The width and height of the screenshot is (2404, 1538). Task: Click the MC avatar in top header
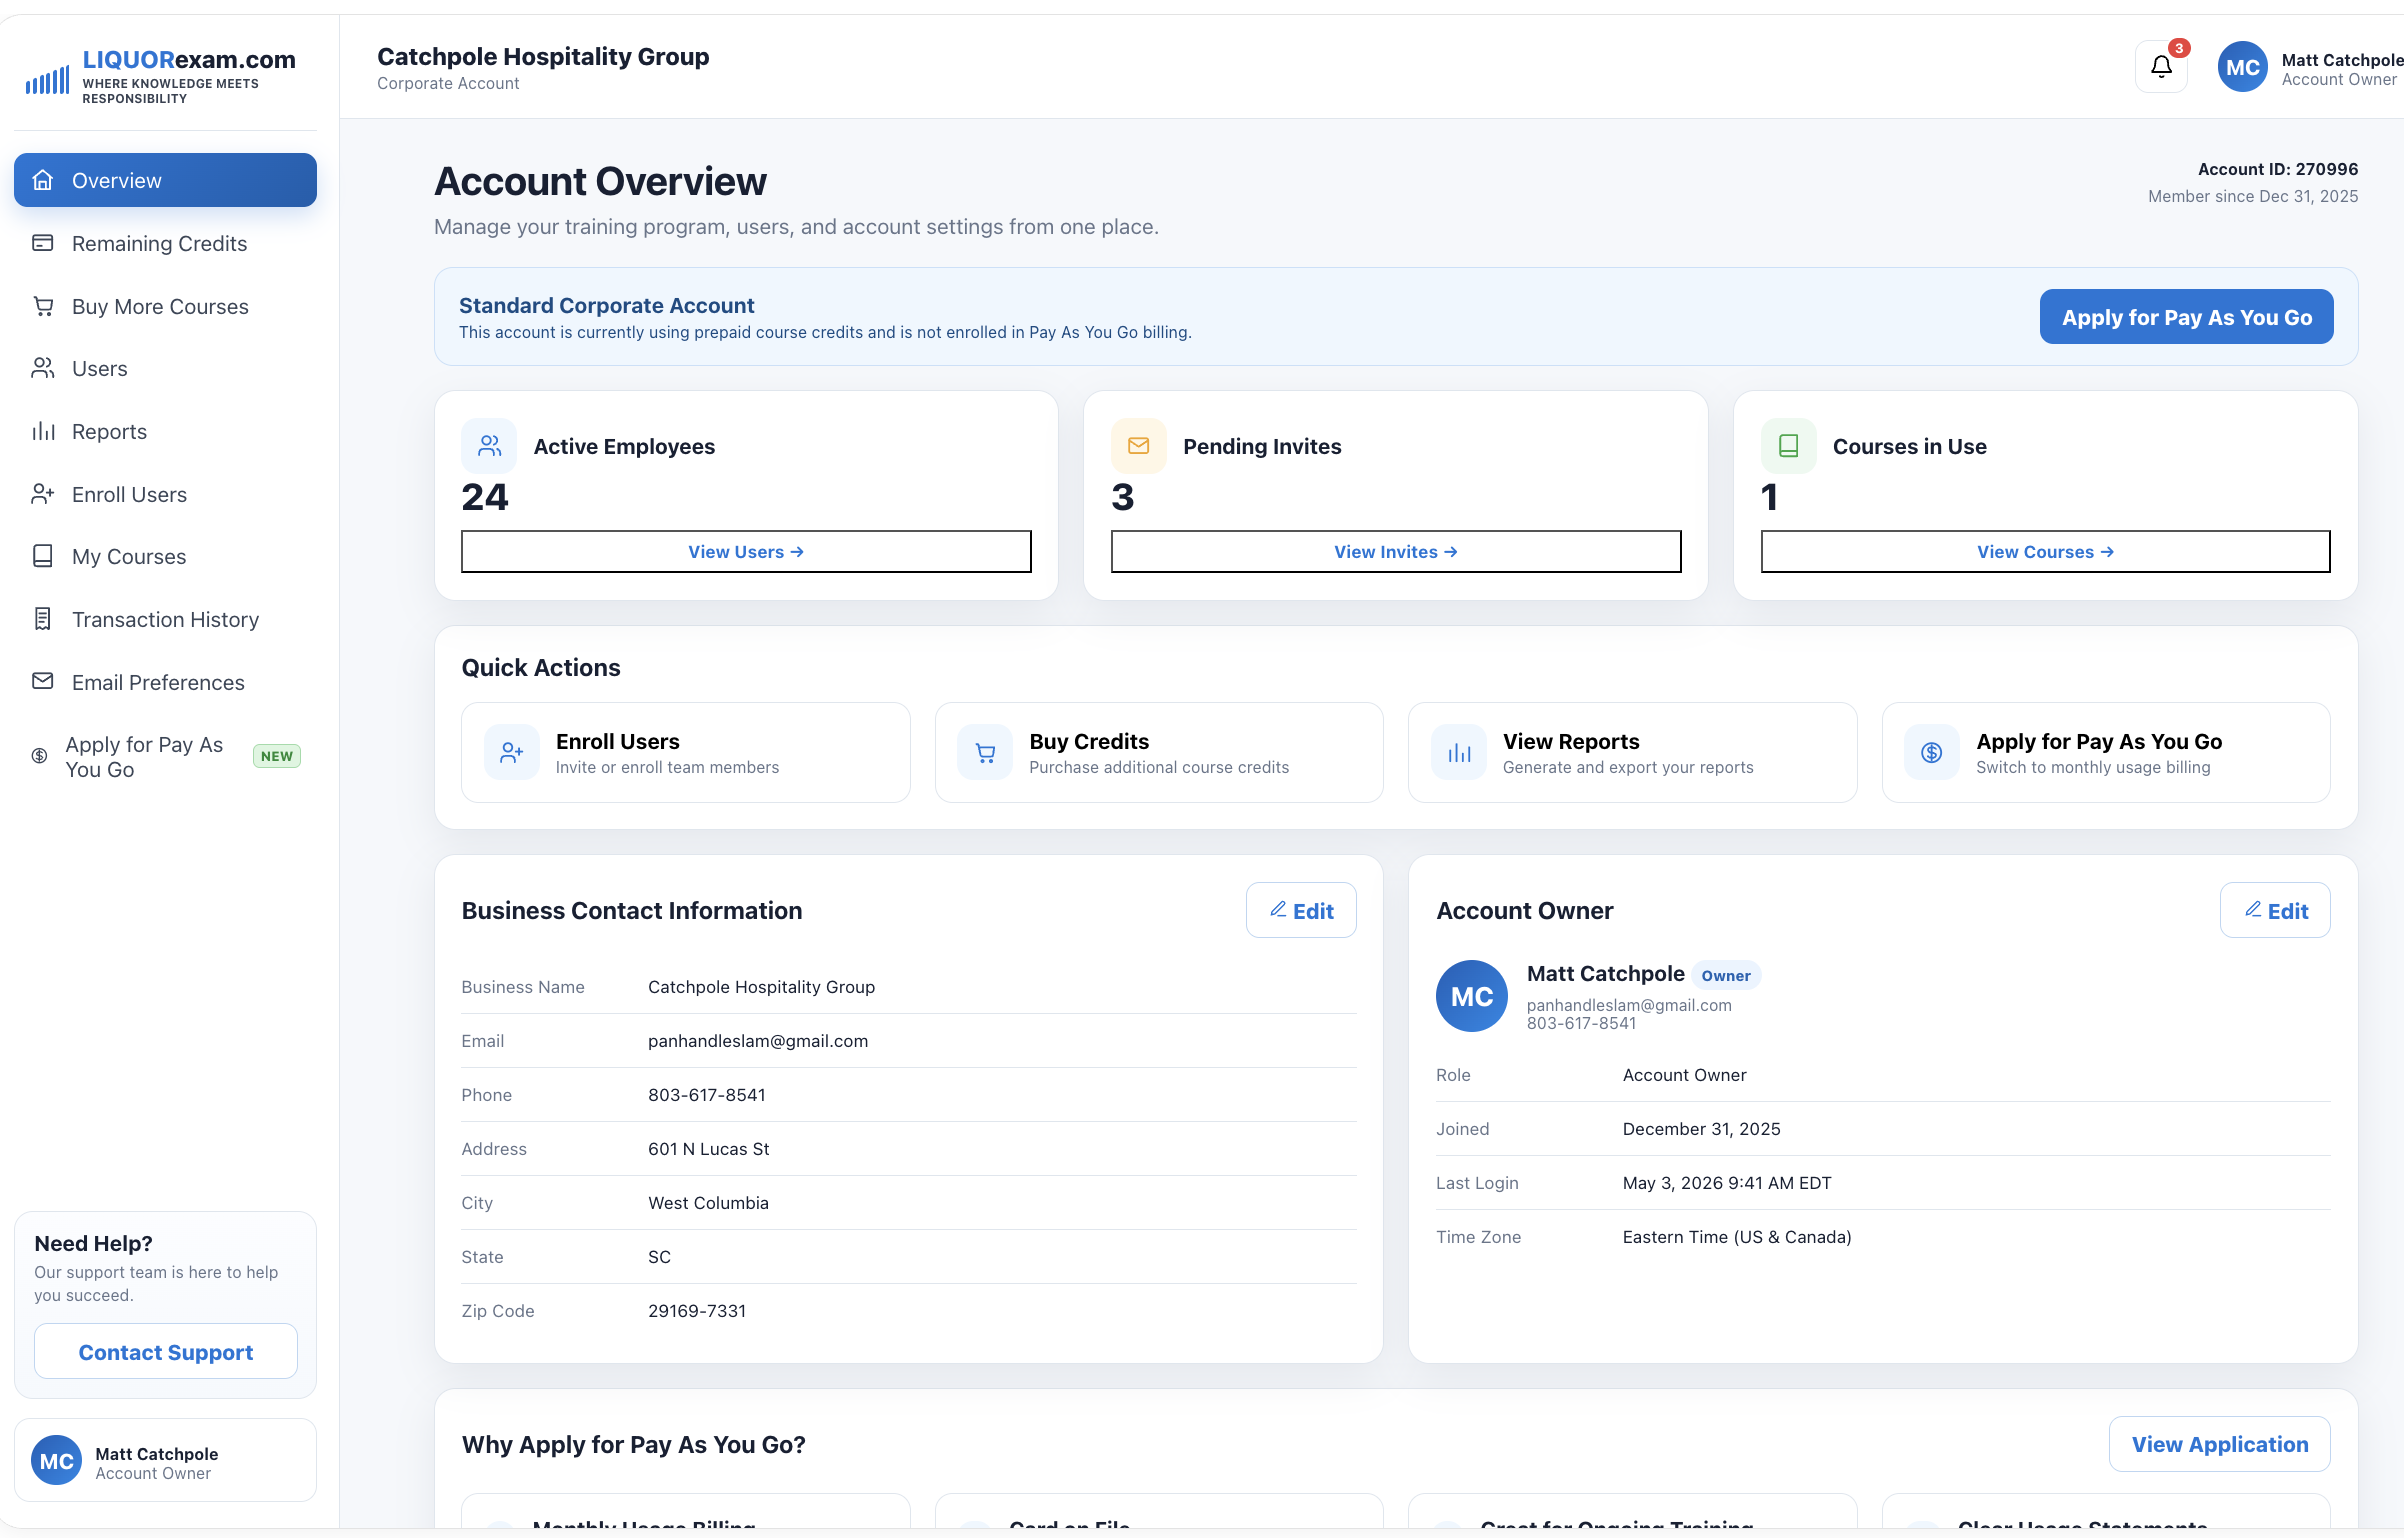[x=2242, y=67]
